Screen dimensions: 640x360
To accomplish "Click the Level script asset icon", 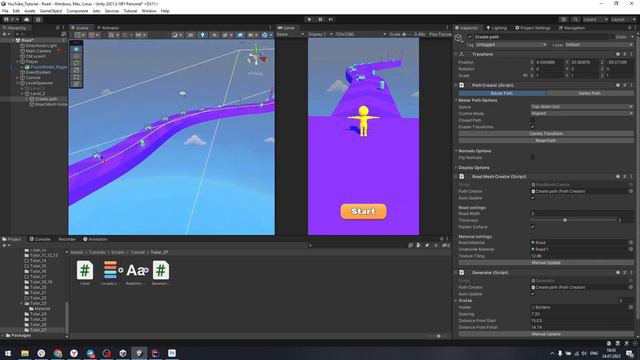I will tap(84, 270).
